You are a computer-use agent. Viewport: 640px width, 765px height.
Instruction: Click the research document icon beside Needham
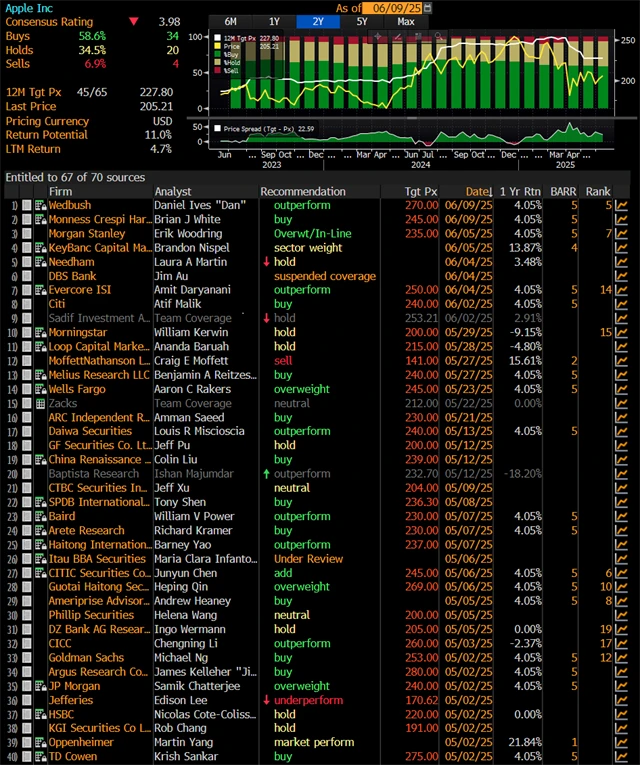point(41,261)
